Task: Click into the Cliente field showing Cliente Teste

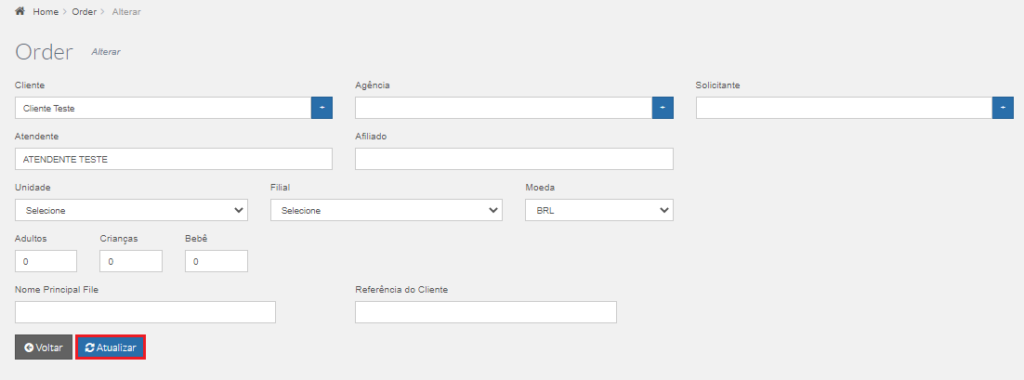Action: tap(163, 108)
